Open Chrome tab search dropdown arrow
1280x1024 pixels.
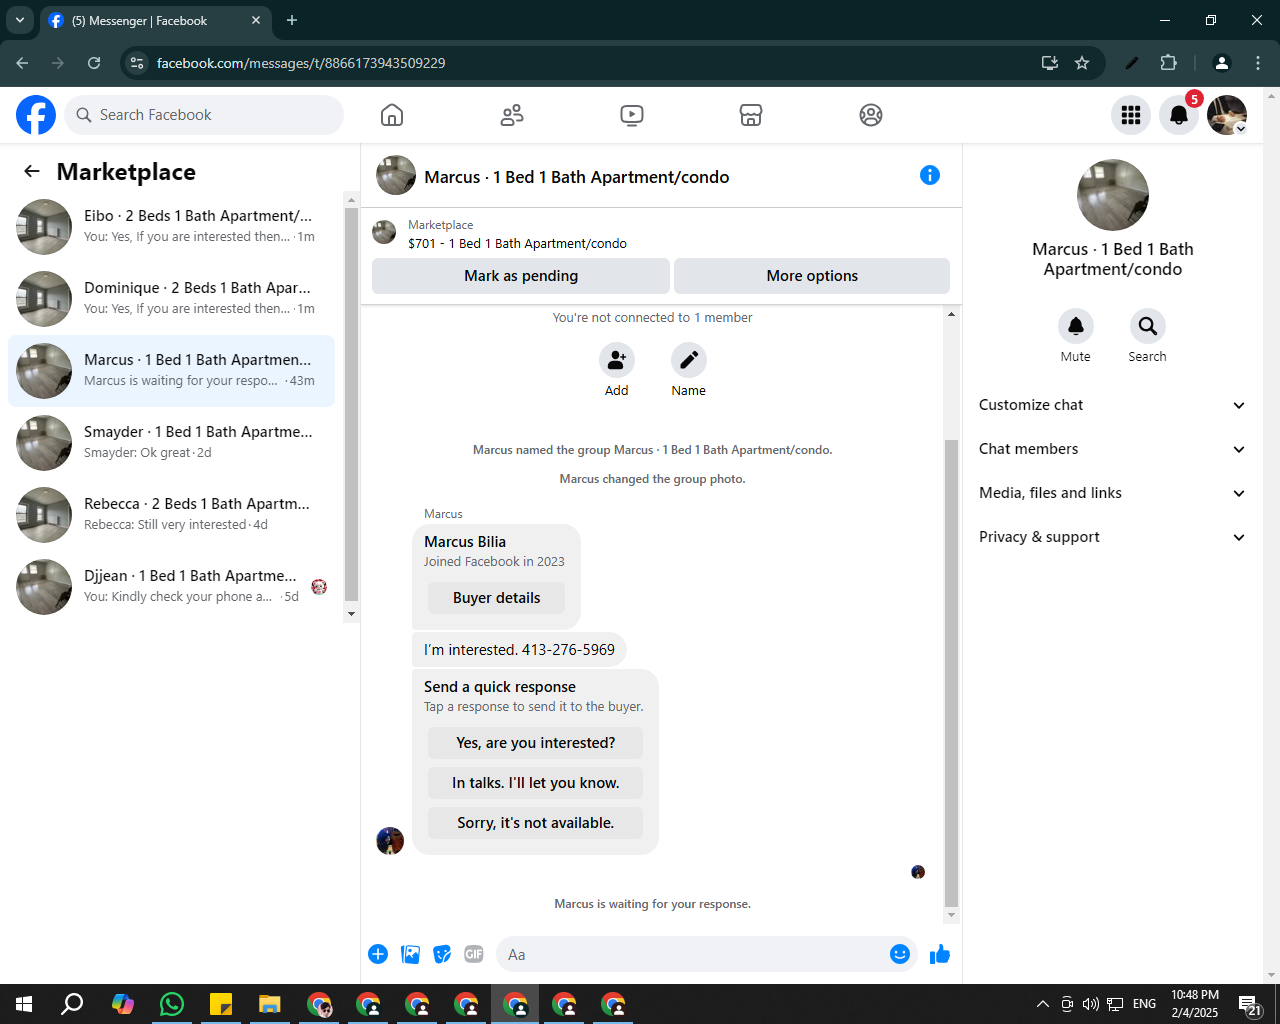click(19, 20)
